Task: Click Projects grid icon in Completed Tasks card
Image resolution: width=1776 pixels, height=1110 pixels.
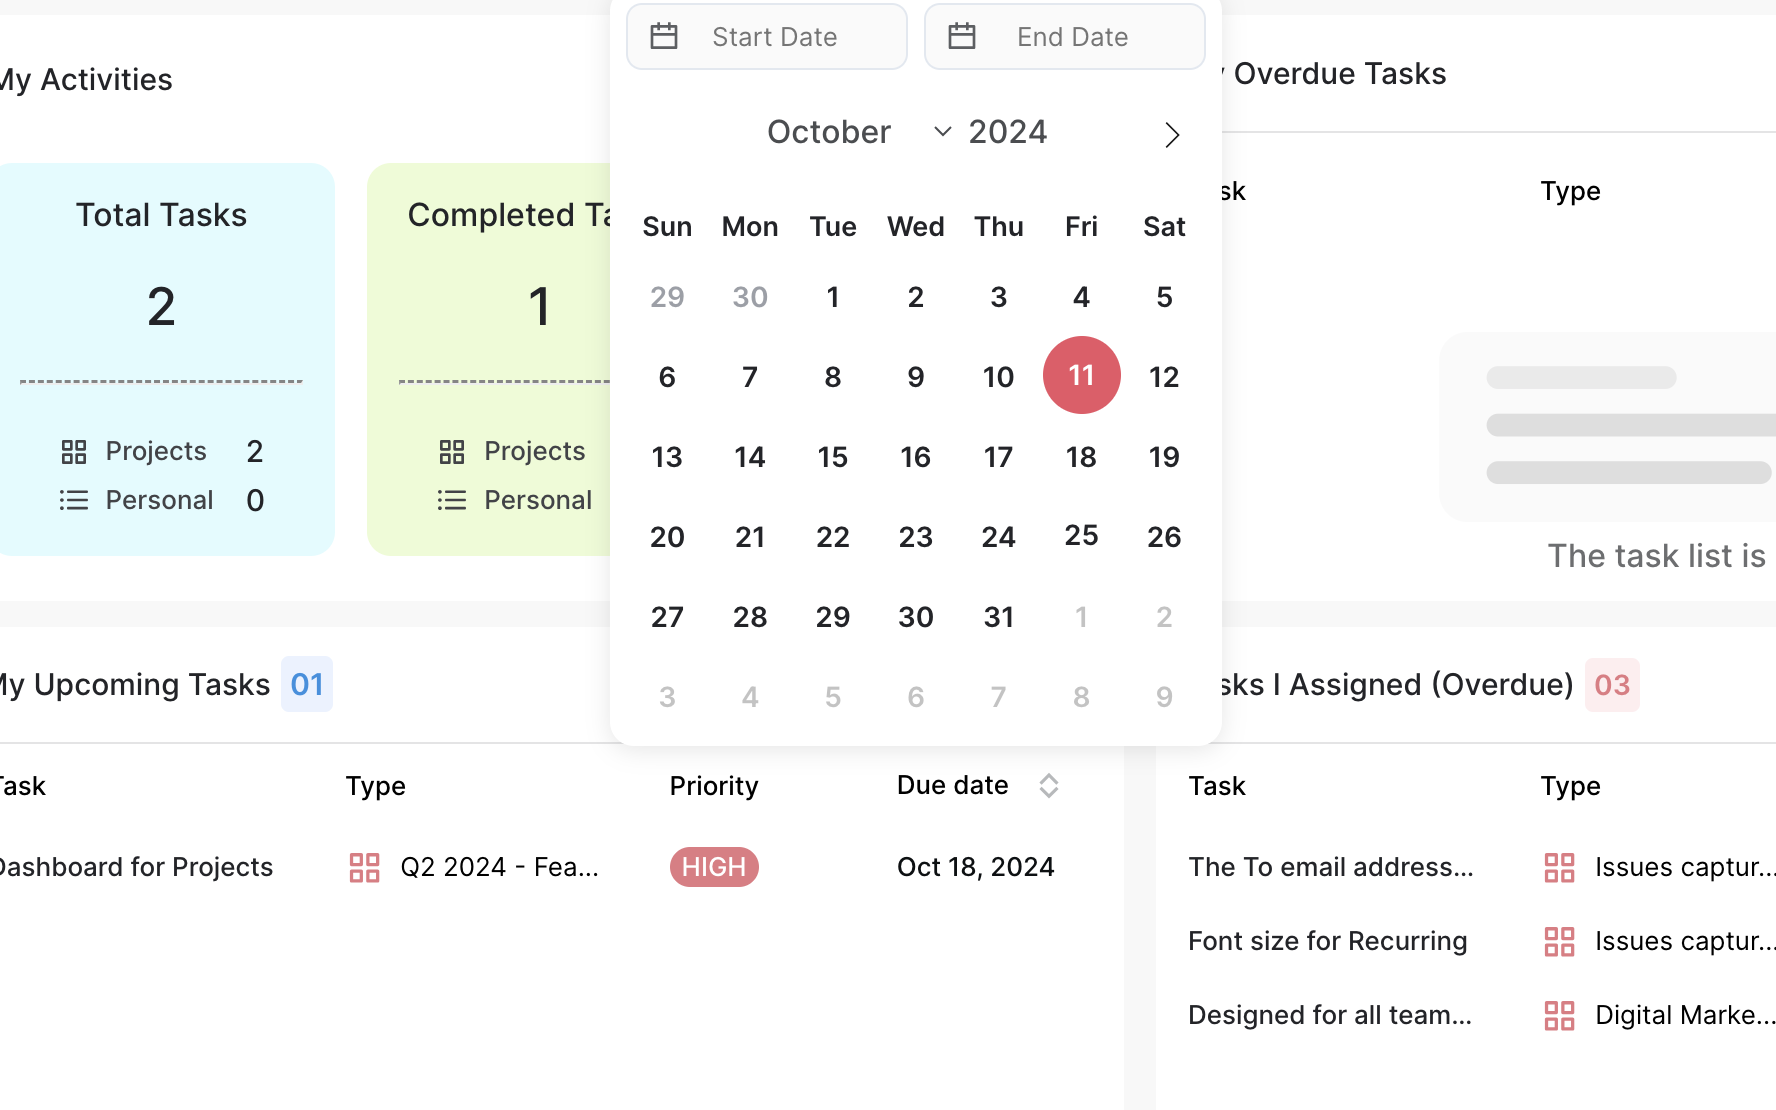Action: (x=452, y=452)
